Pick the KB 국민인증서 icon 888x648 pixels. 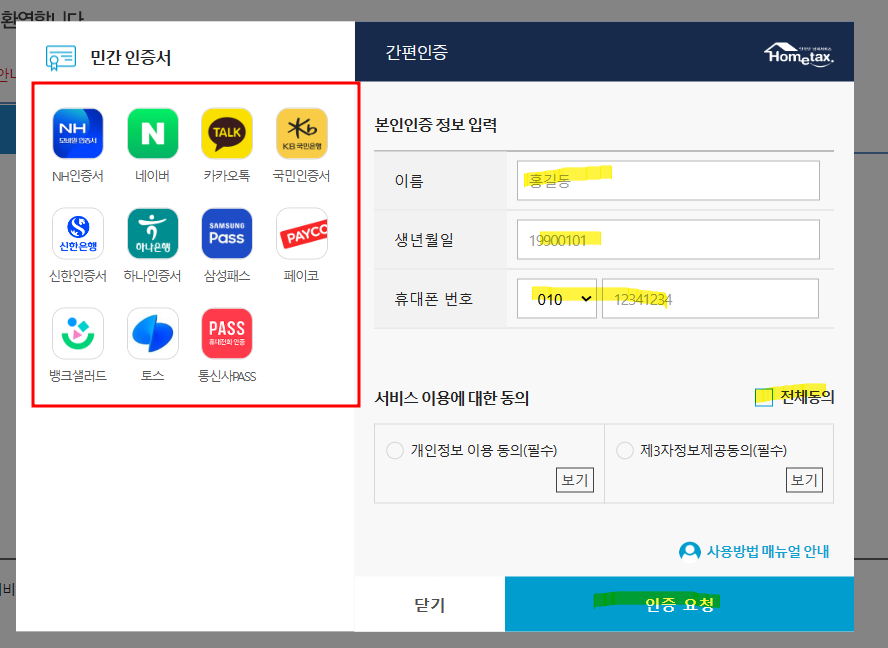coord(301,134)
